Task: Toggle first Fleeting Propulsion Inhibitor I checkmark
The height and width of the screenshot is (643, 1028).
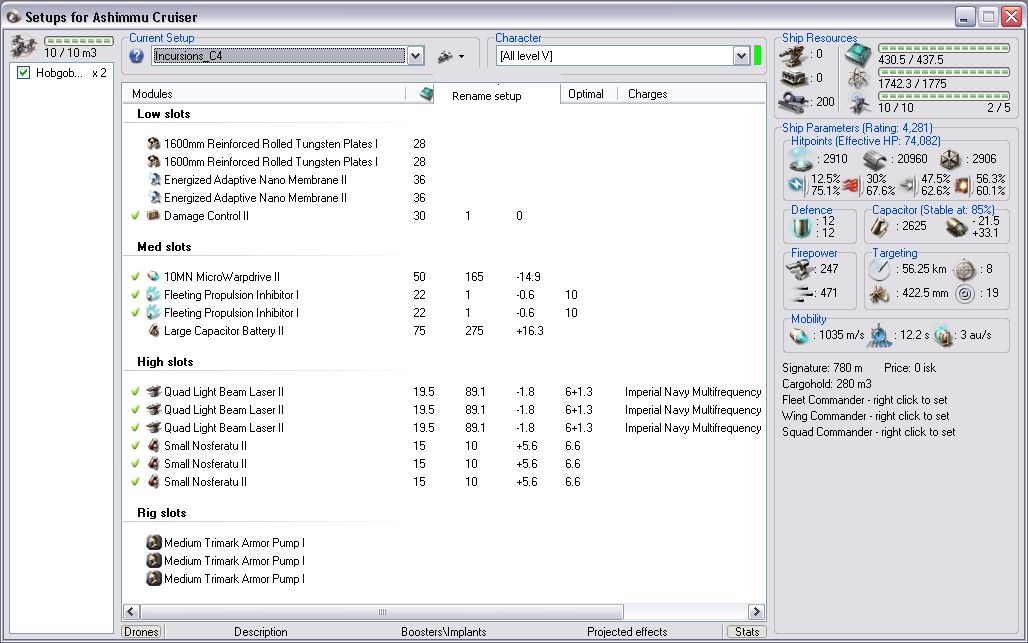Action: tap(136, 294)
